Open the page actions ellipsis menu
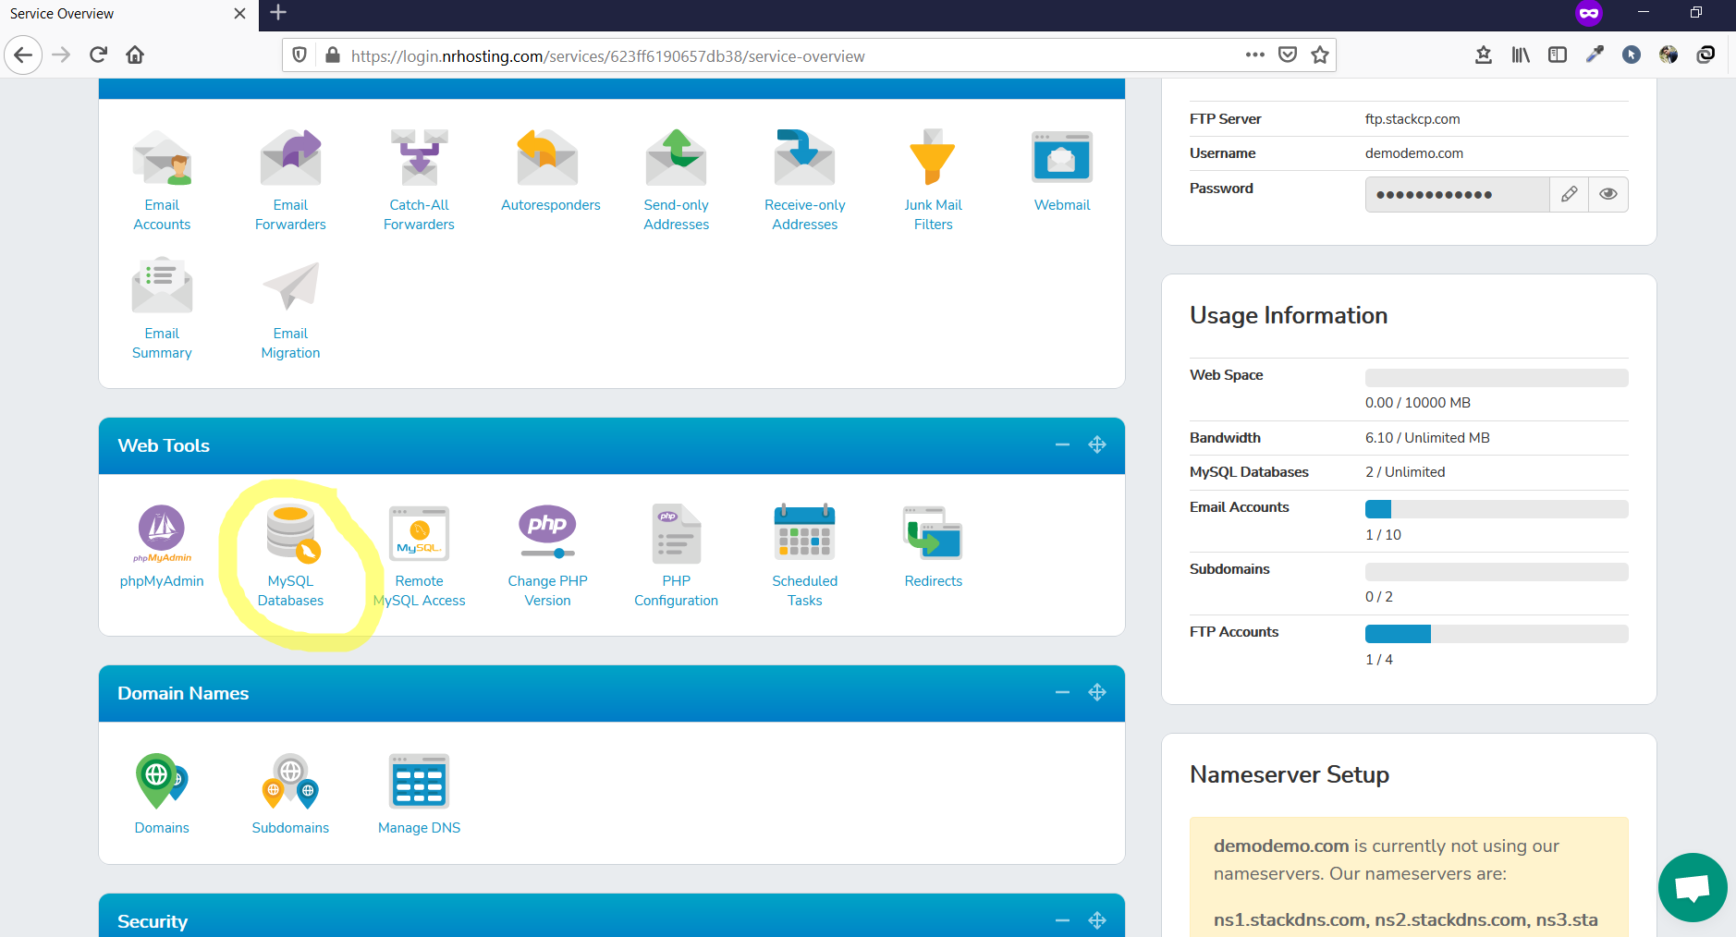 [x=1255, y=55]
